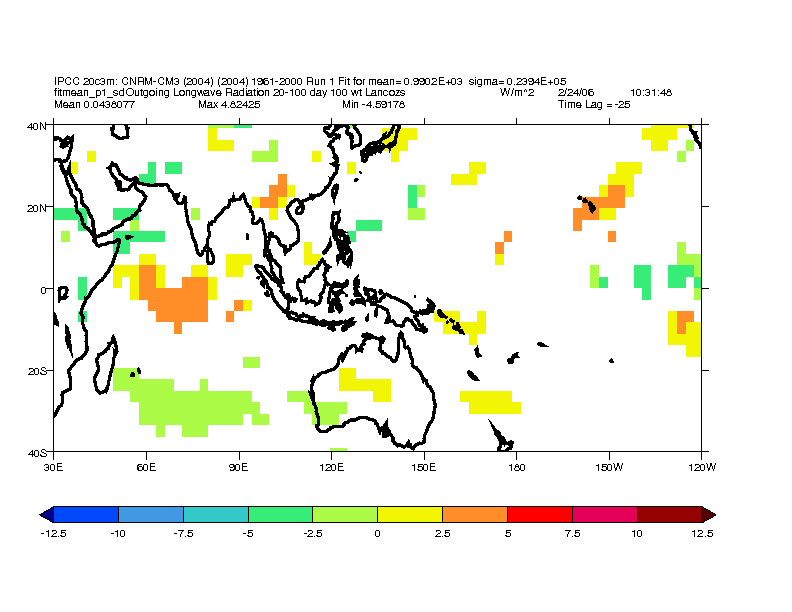792x612 pixels.
Task: Click the red 5 to 7.5 colorbar segment
Action: [539, 515]
